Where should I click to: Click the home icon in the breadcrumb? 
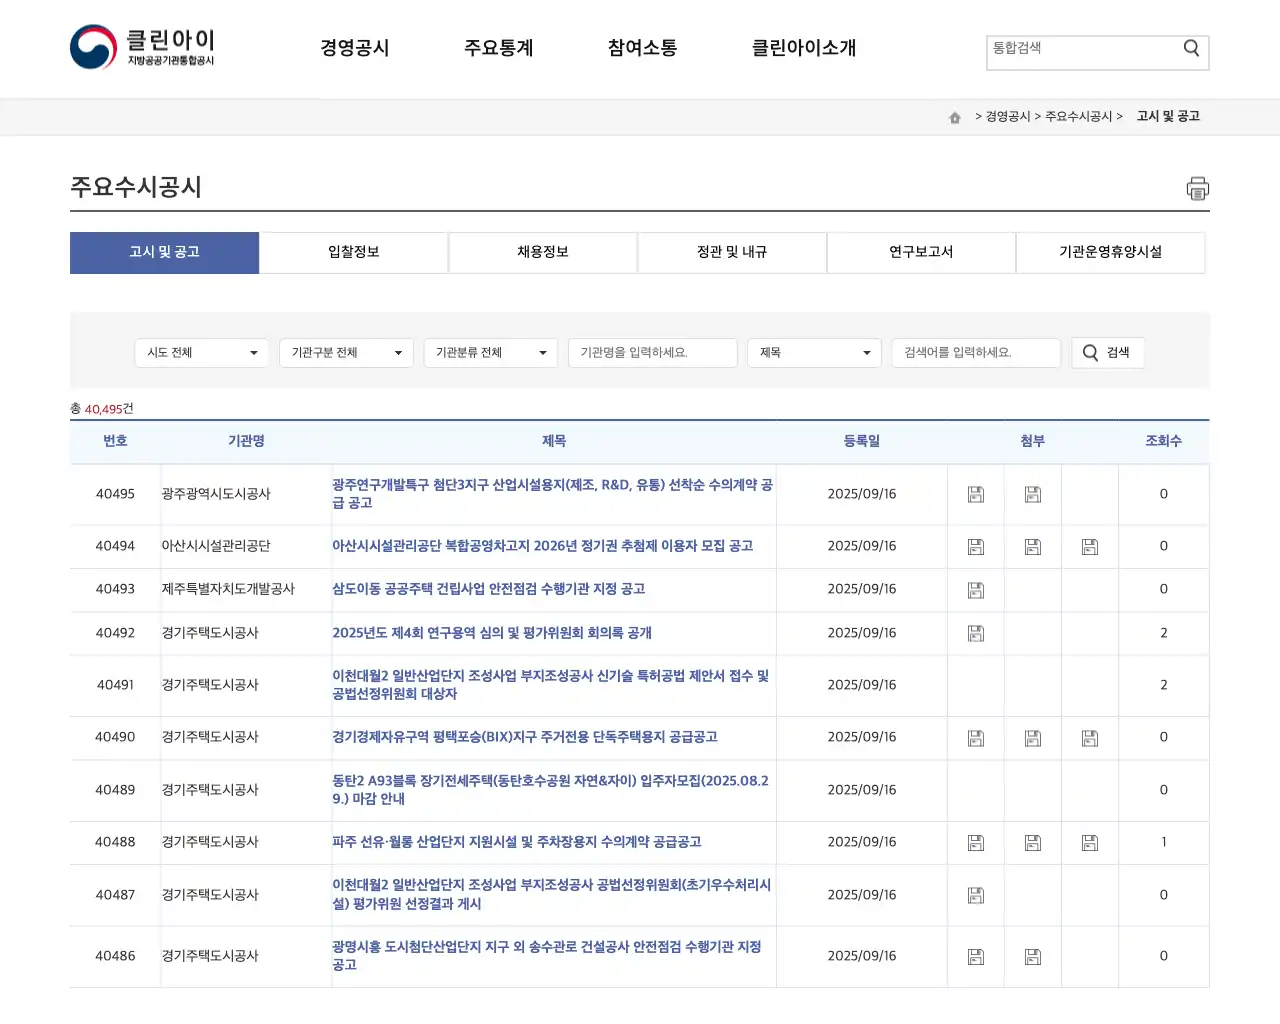(954, 116)
